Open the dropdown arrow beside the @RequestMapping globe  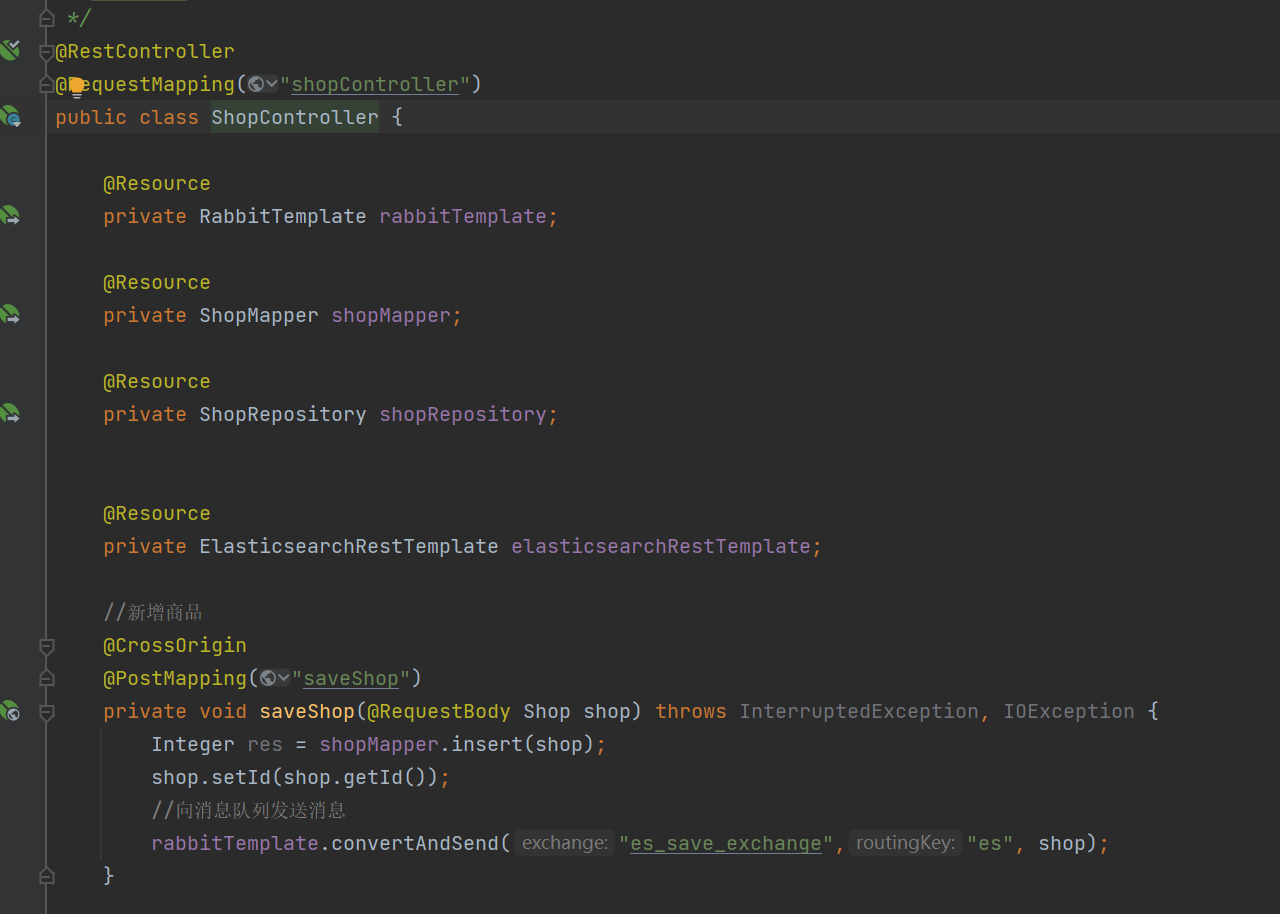click(271, 84)
